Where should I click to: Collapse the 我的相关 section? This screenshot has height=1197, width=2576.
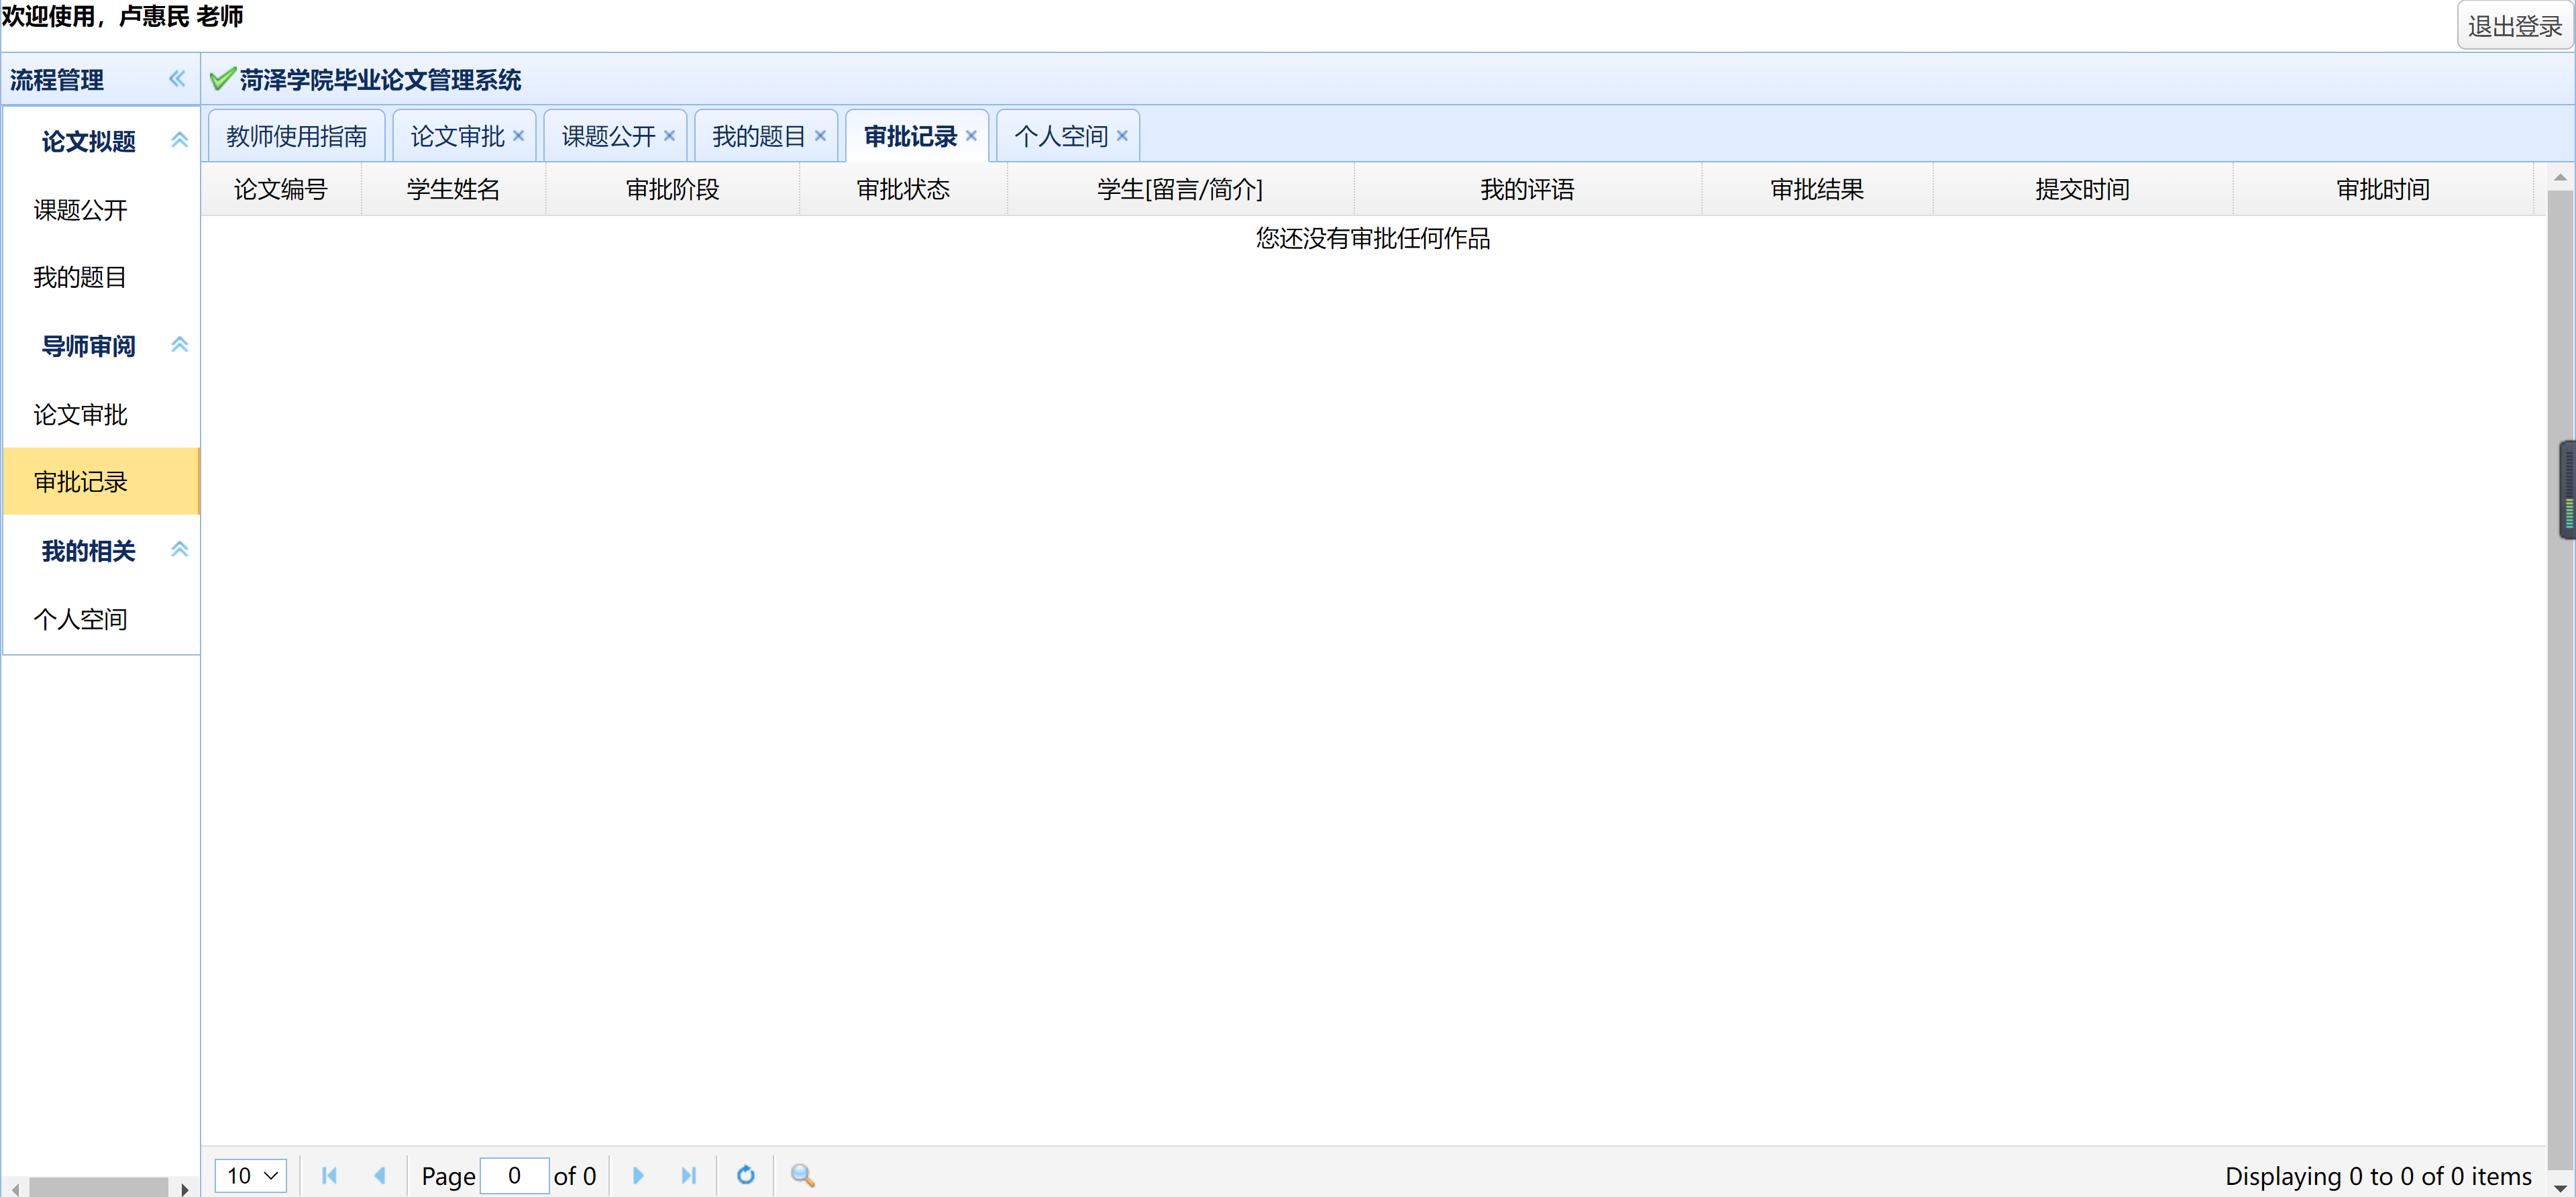pyautogui.click(x=180, y=549)
